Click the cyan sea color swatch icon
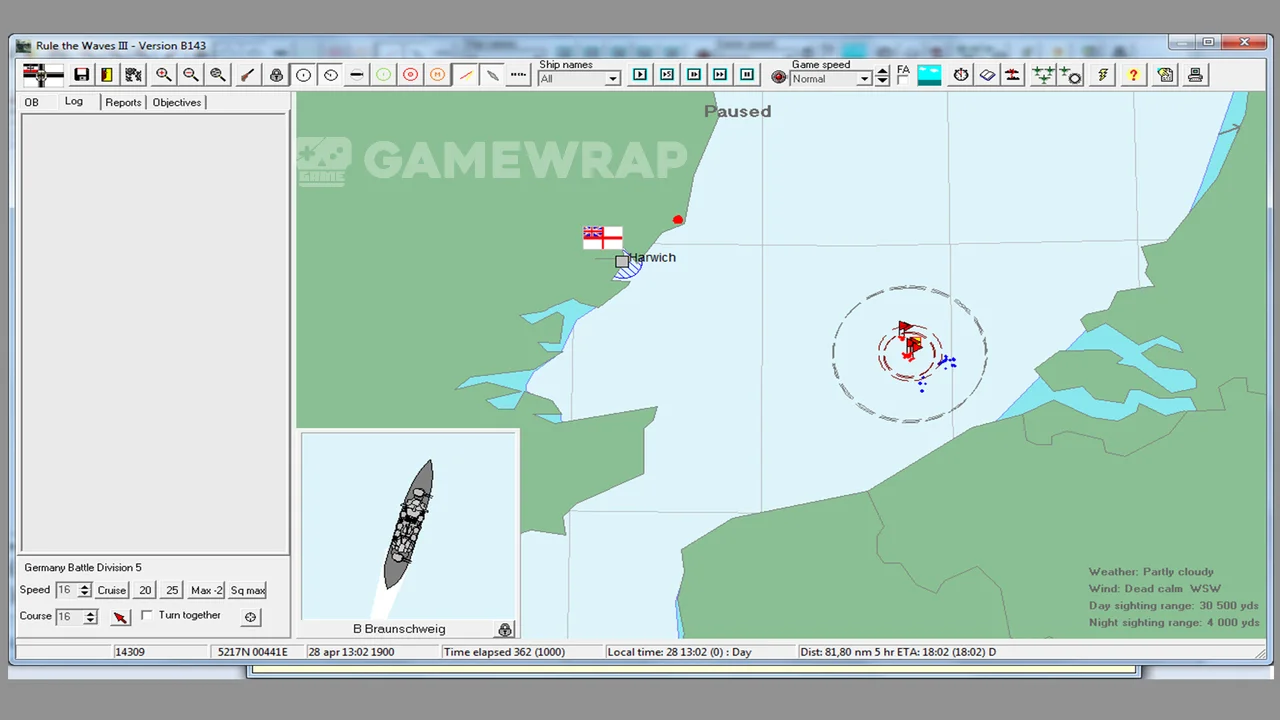1280x720 pixels. 929,75
